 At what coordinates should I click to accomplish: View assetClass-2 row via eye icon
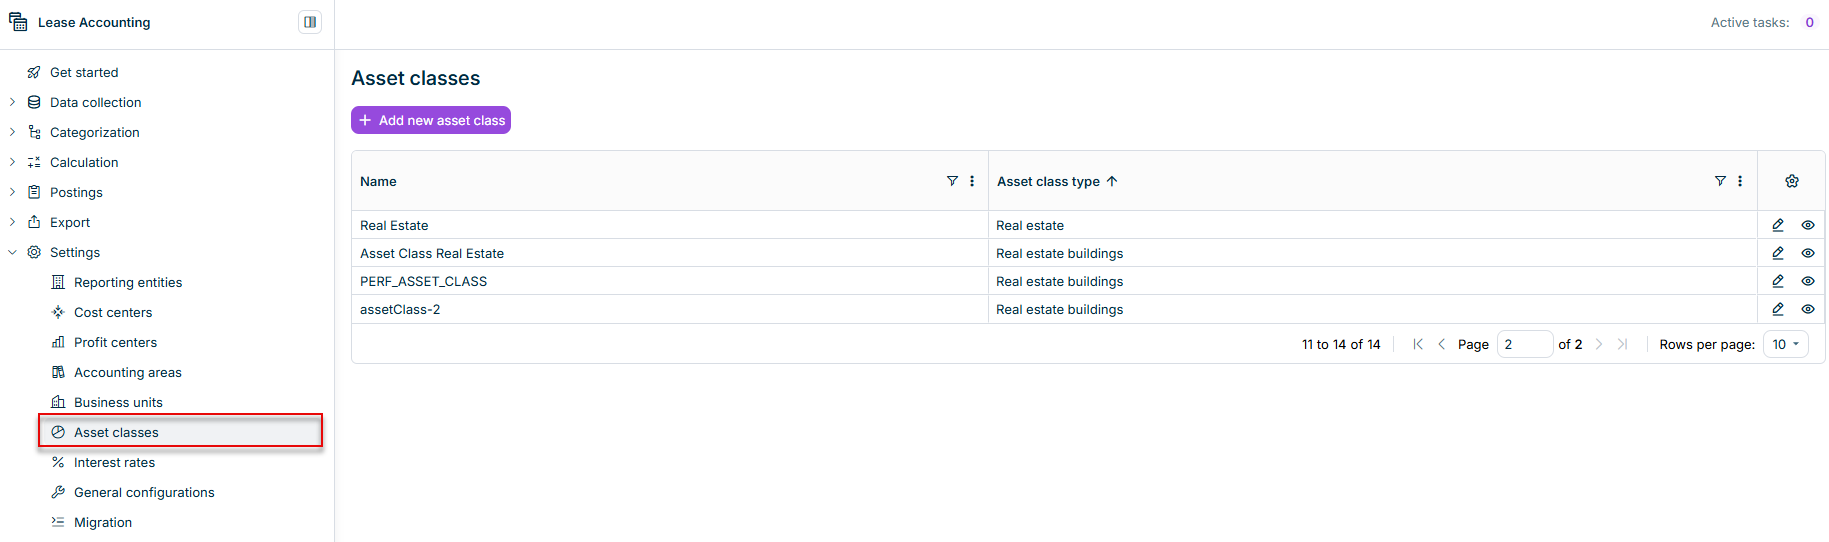[x=1808, y=309]
